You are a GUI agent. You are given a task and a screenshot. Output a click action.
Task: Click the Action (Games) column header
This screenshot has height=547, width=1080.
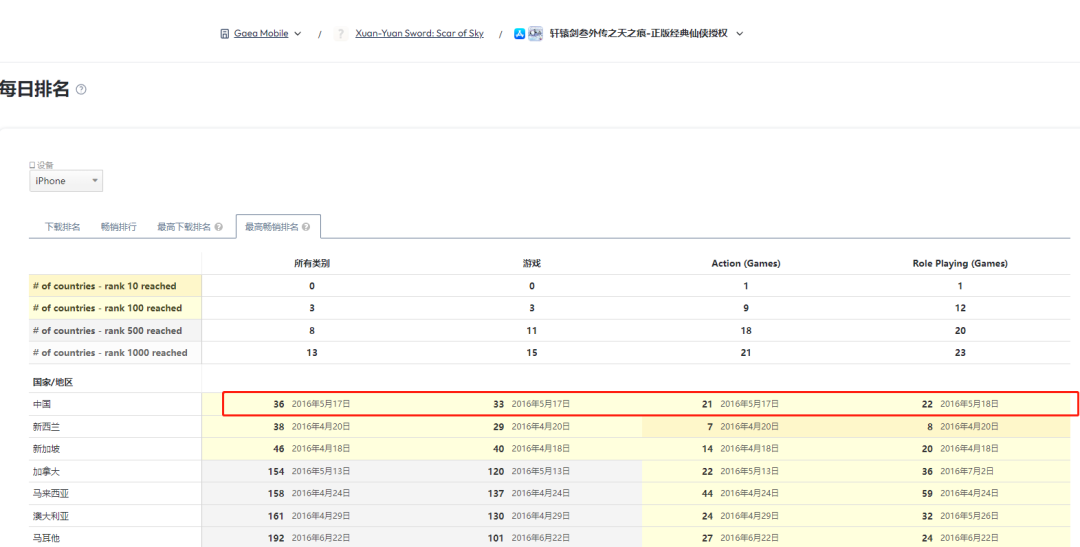746,263
